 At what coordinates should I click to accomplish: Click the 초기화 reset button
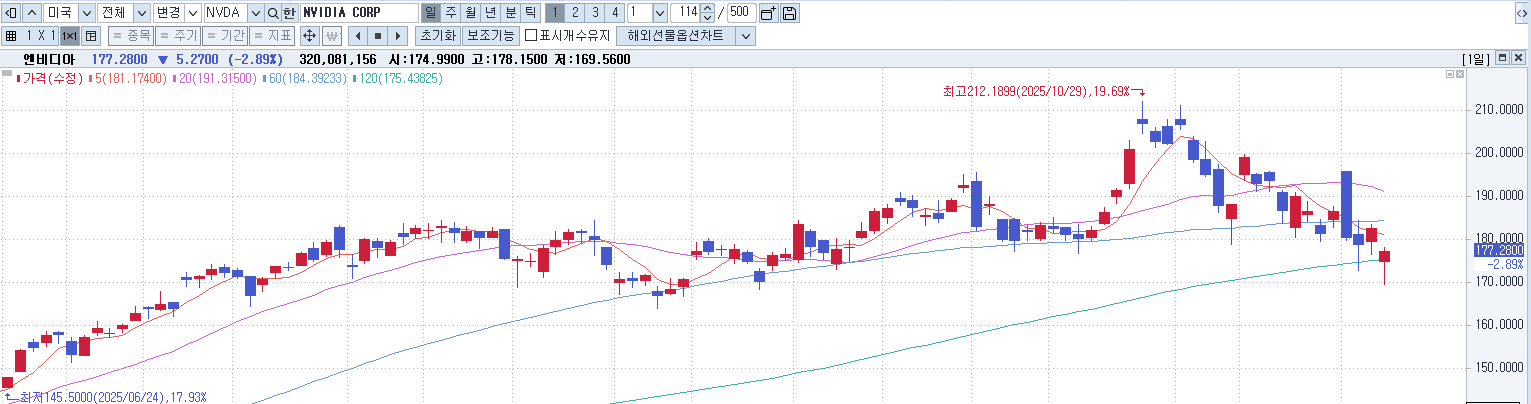pyautogui.click(x=437, y=36)
